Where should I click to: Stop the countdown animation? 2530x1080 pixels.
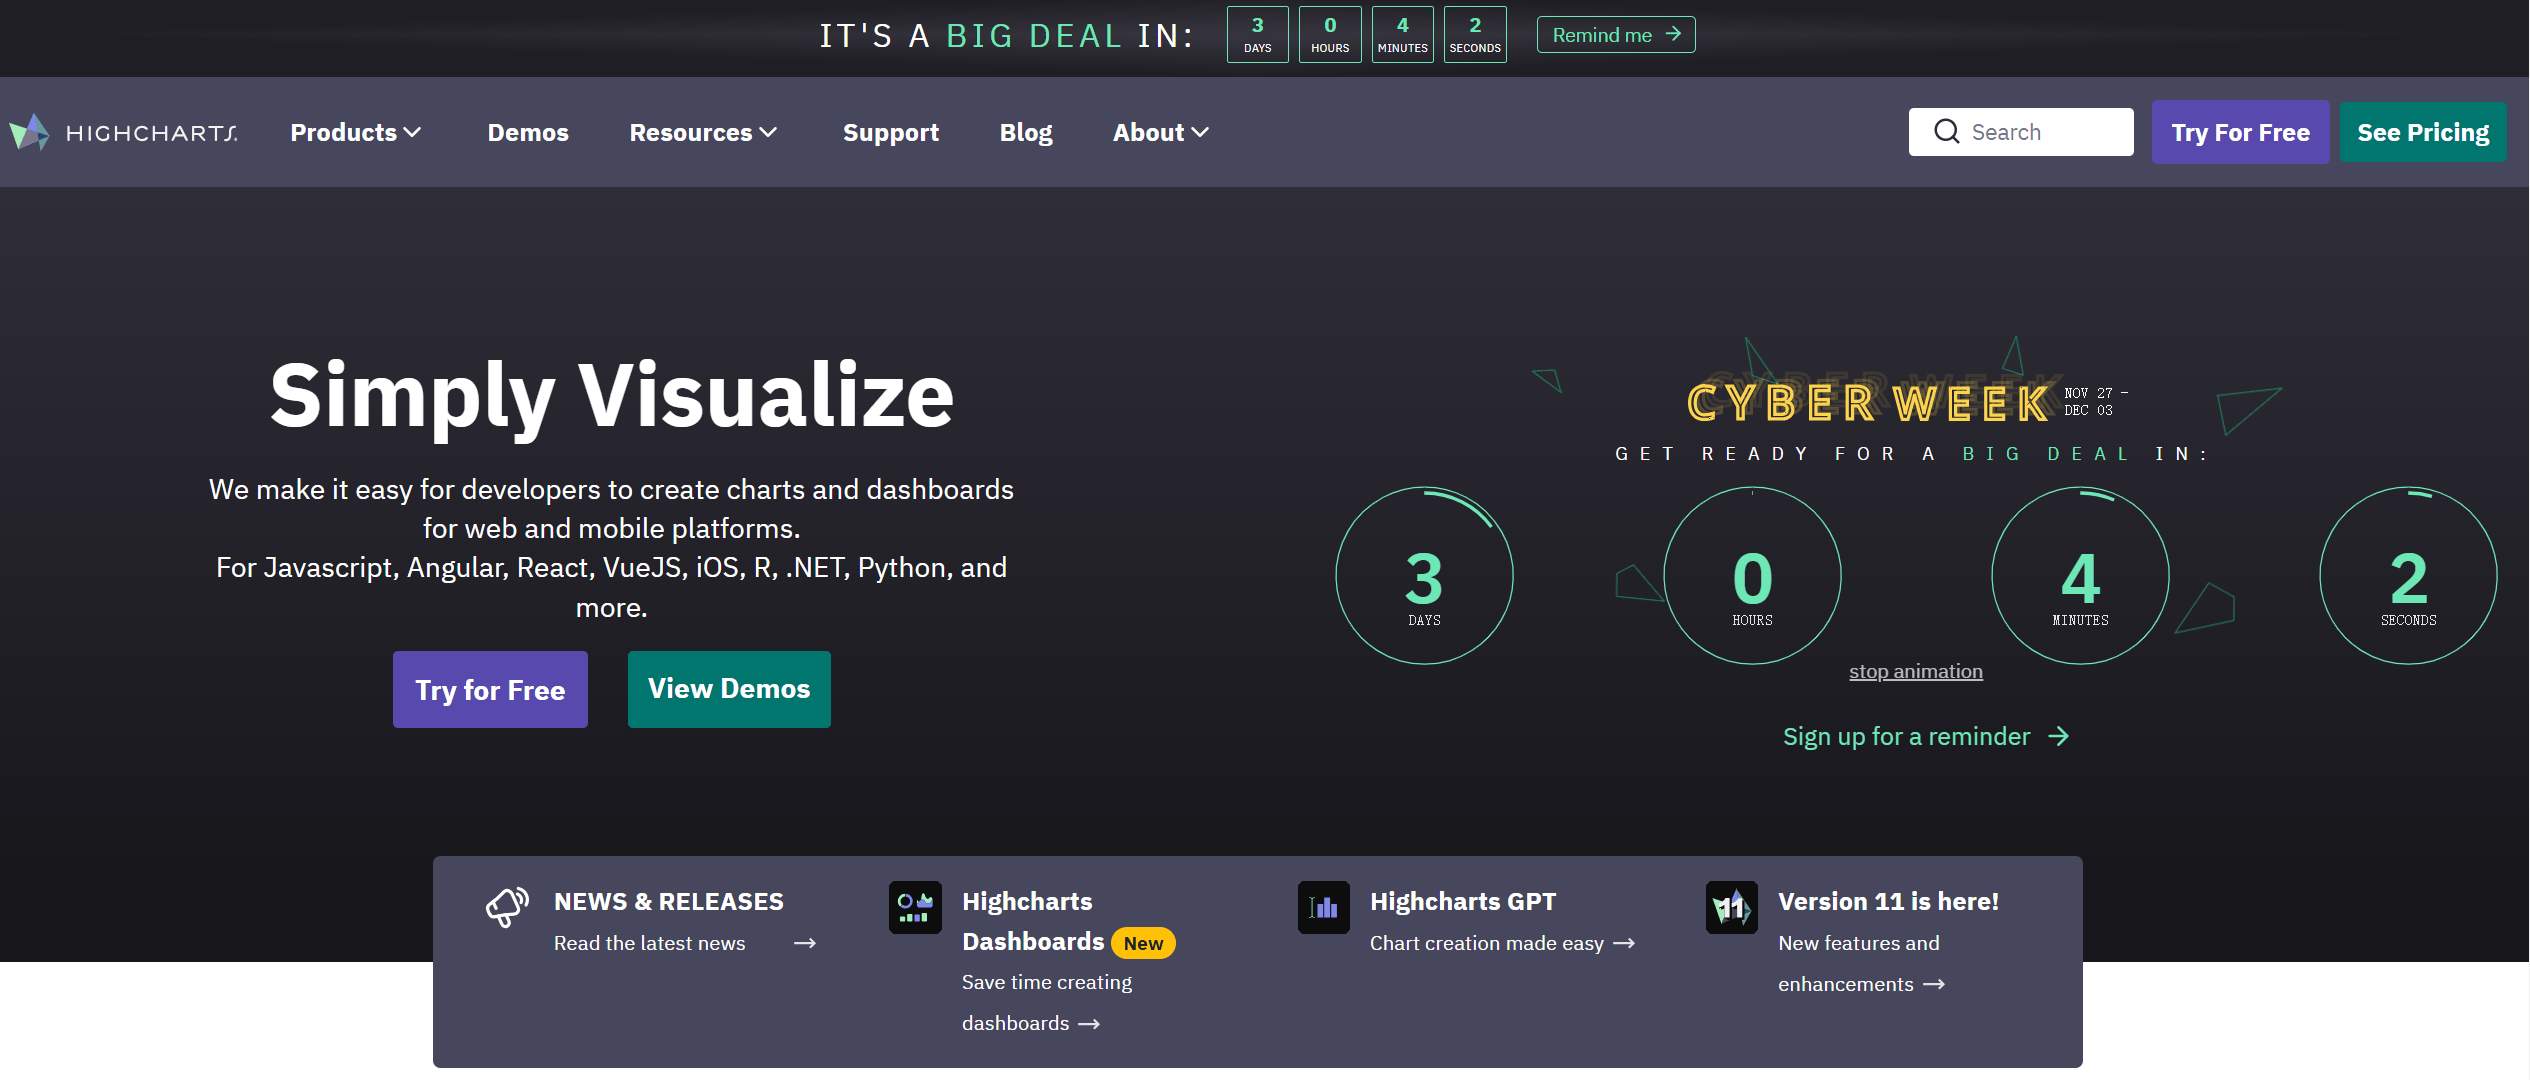tap(1915, 672)
